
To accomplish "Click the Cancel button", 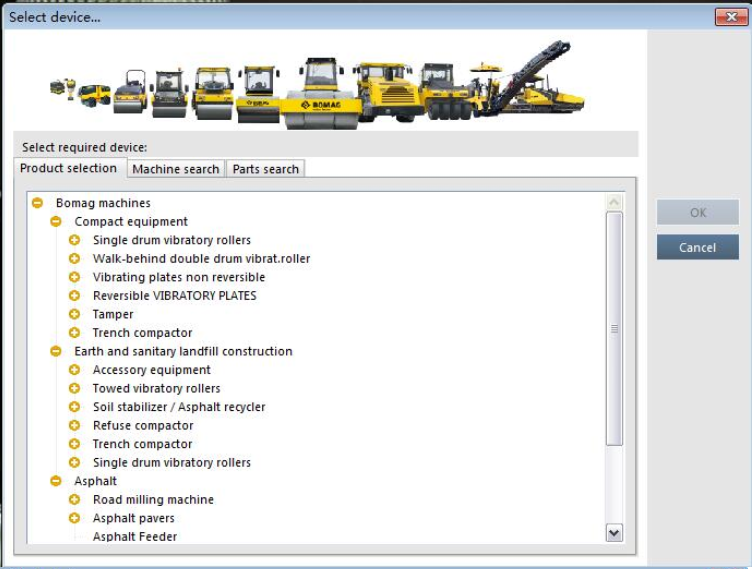I will click(x=698, y=248).
